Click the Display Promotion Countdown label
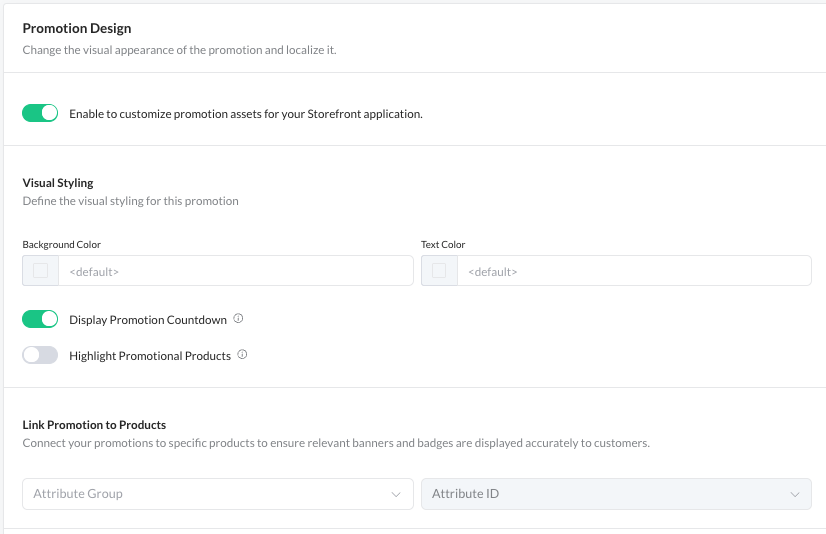 tap(148, 320)
